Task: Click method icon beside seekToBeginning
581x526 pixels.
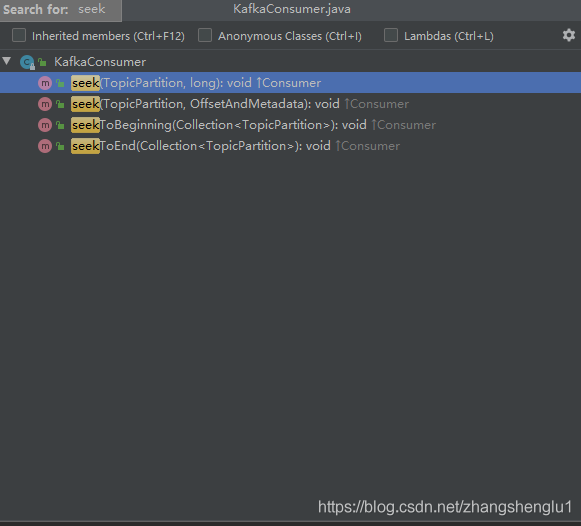Action: click(45, 125)
